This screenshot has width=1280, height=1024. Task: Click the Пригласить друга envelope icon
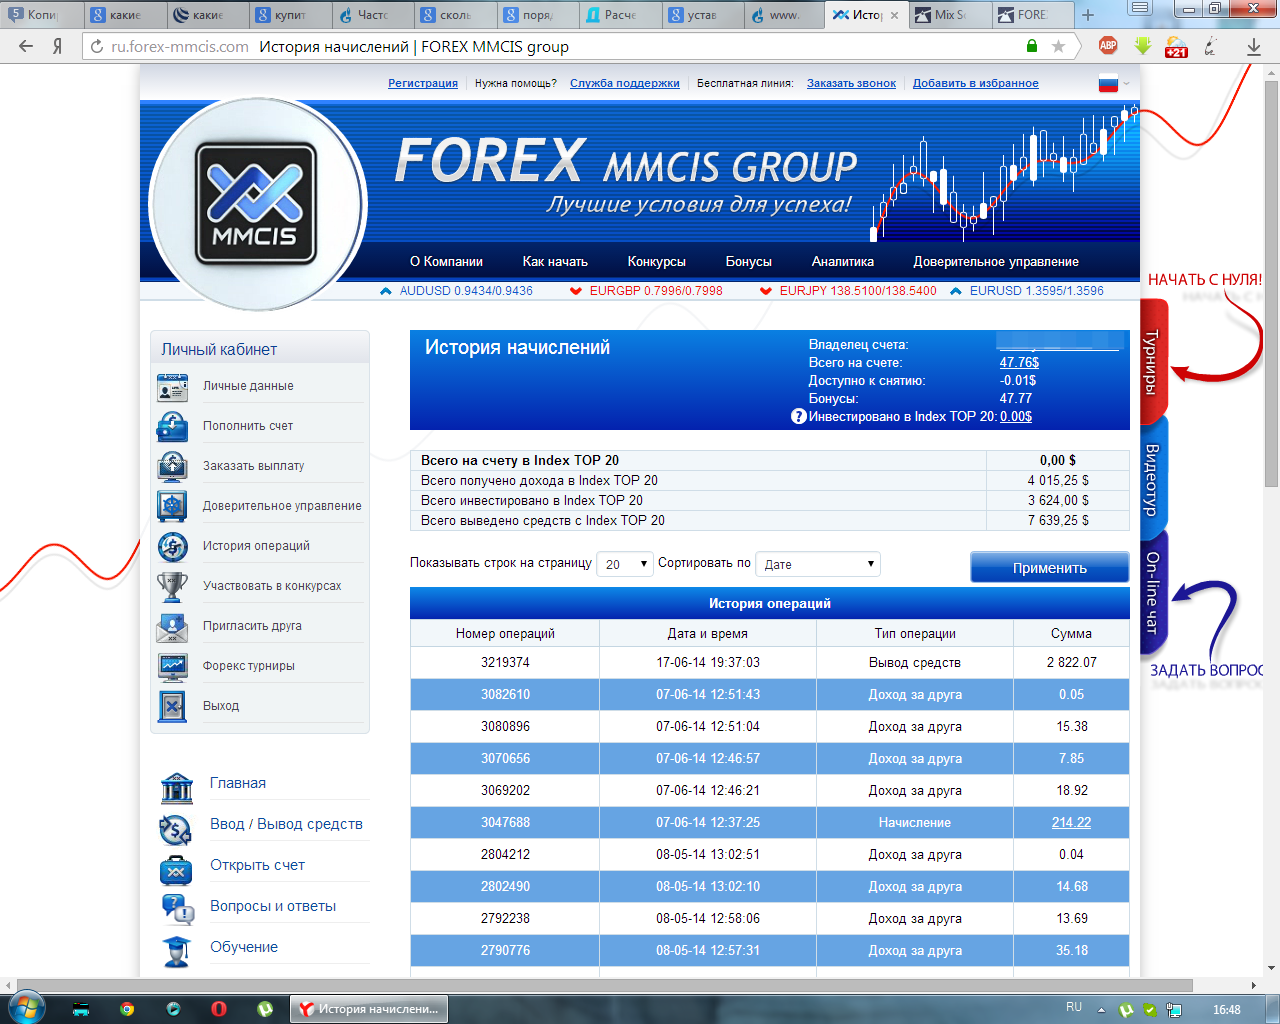tap(172, 627)
